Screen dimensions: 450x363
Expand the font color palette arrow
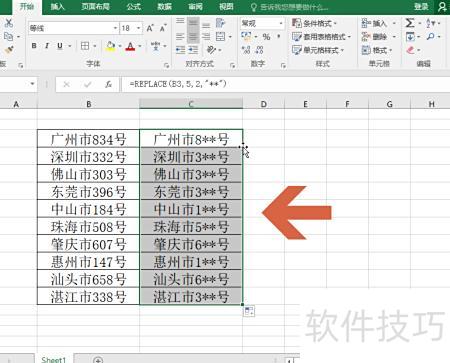coord(140,46)
